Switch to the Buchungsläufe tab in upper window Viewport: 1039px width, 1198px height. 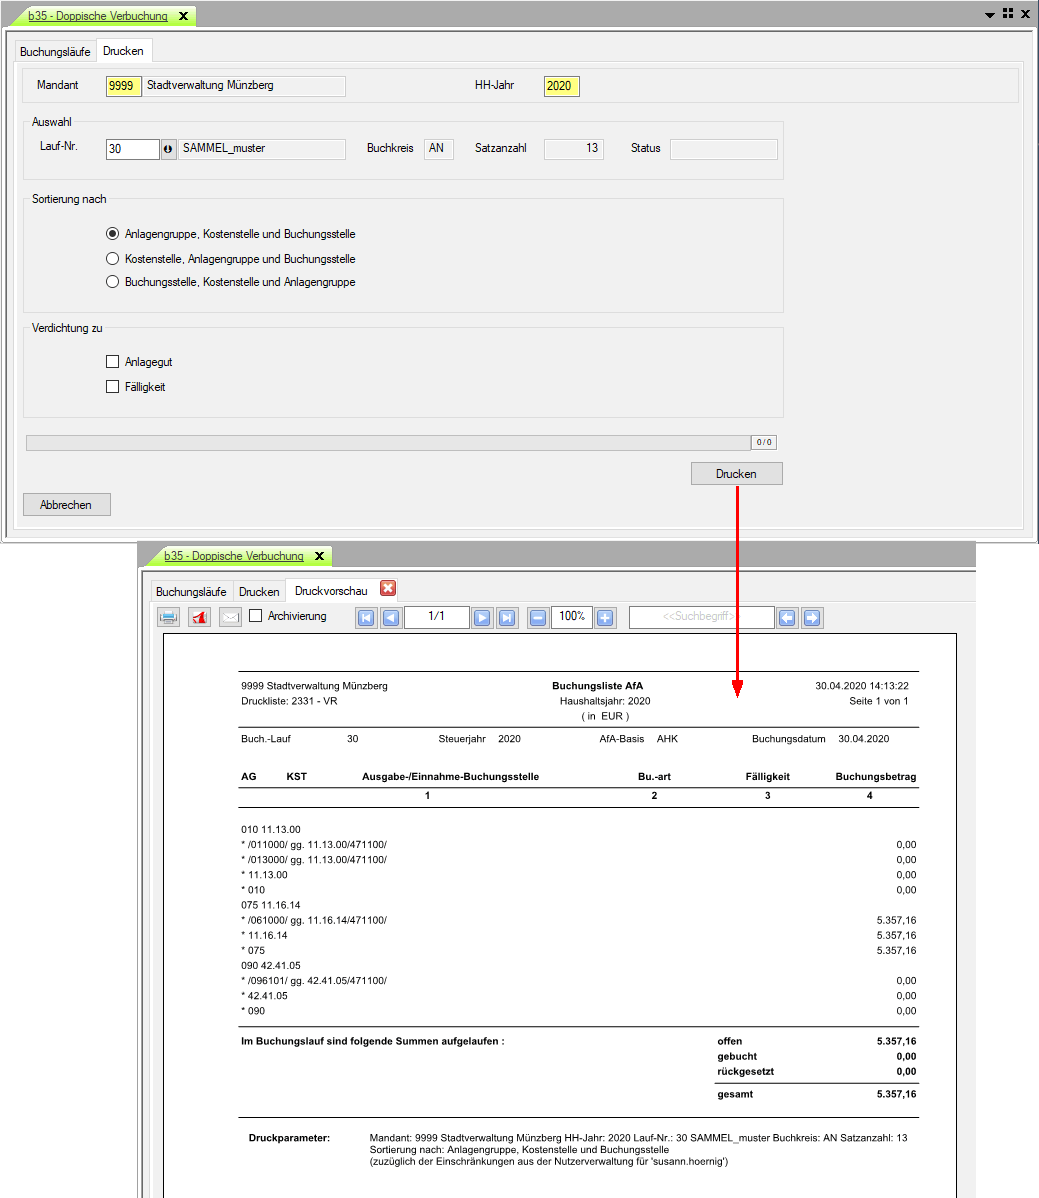(x=55, y=52)
